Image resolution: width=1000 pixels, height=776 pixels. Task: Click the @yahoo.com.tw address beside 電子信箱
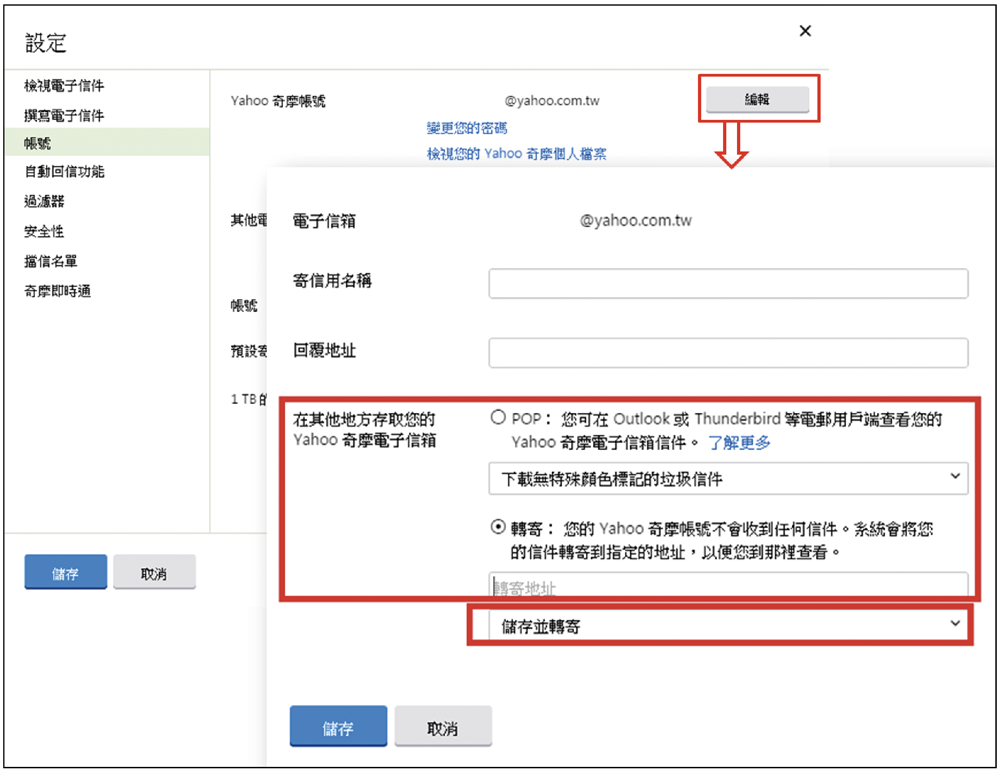(x=635, y=221)
